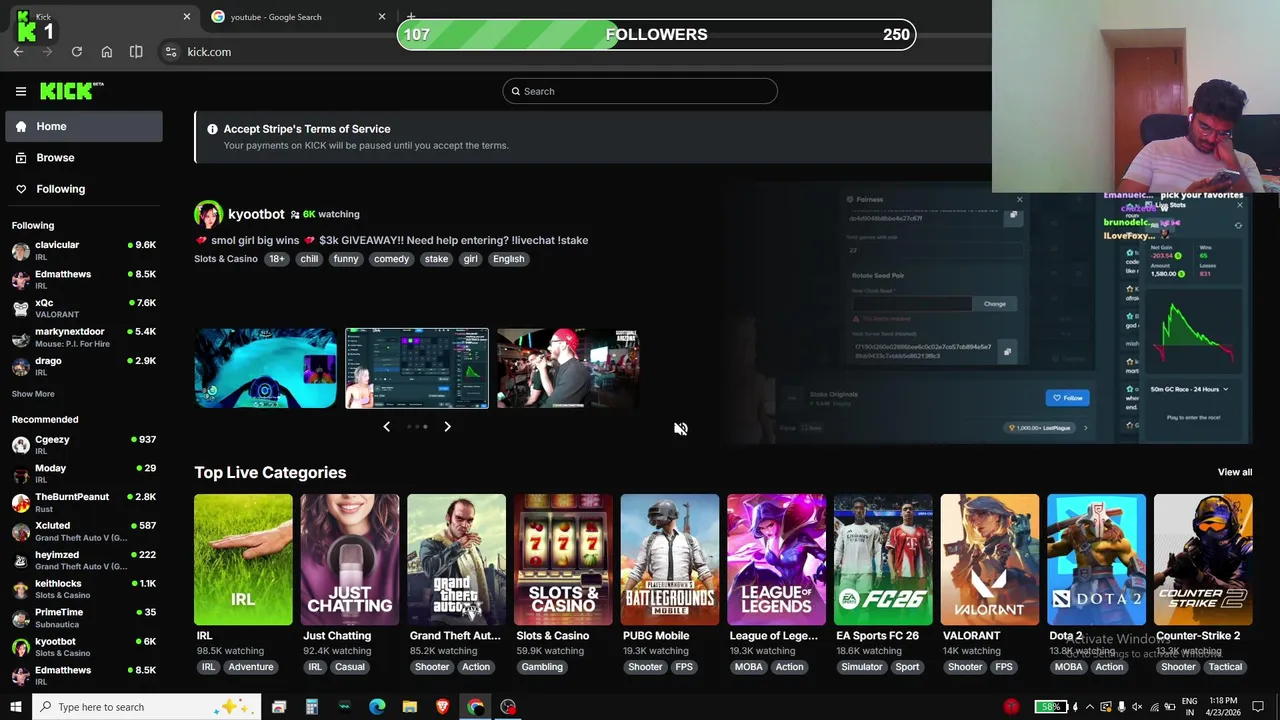Open the EA Sports FC 26 category card
Viewport: 1280px width, 720px height.
[883, 560]
